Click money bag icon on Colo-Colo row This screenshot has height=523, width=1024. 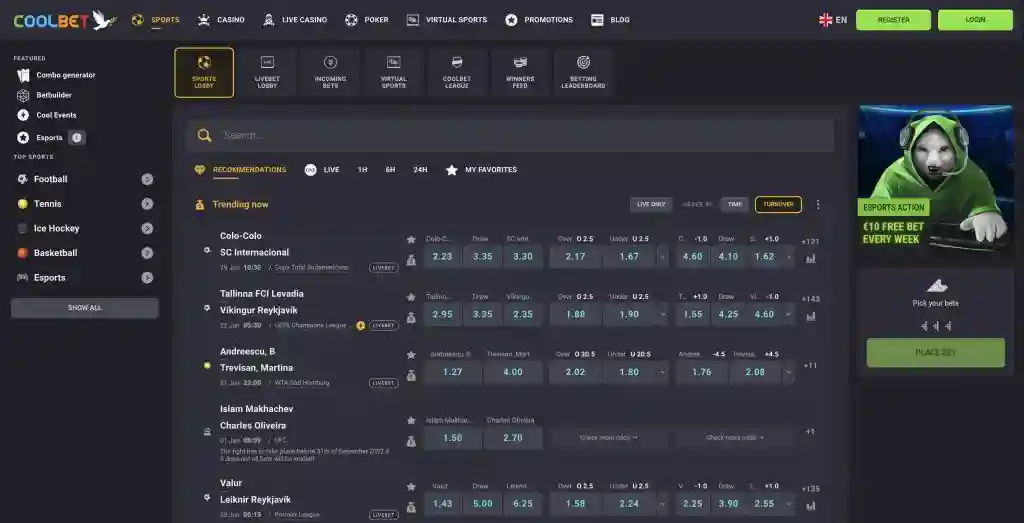click(411, 259)
